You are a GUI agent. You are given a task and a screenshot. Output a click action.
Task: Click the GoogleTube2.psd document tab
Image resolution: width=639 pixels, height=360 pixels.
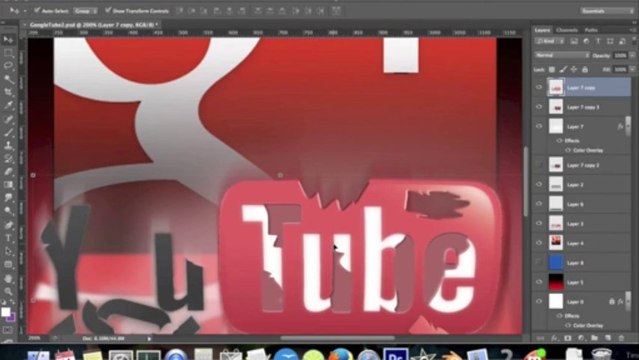coord(93,25)
